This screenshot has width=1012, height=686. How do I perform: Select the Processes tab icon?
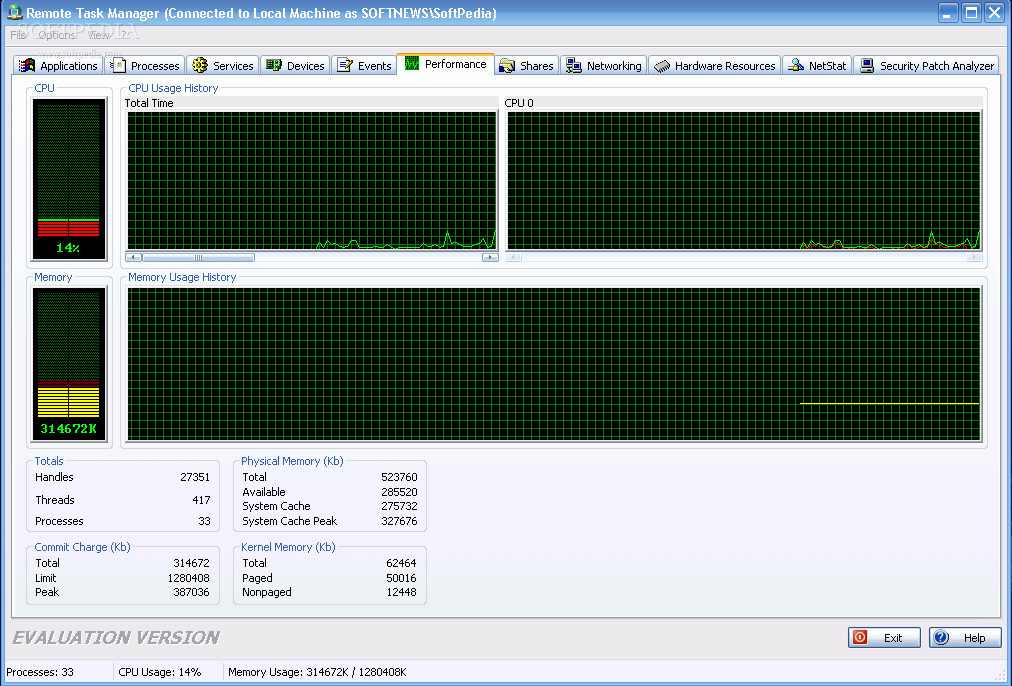pyautogui.click(x=118, y=65)
